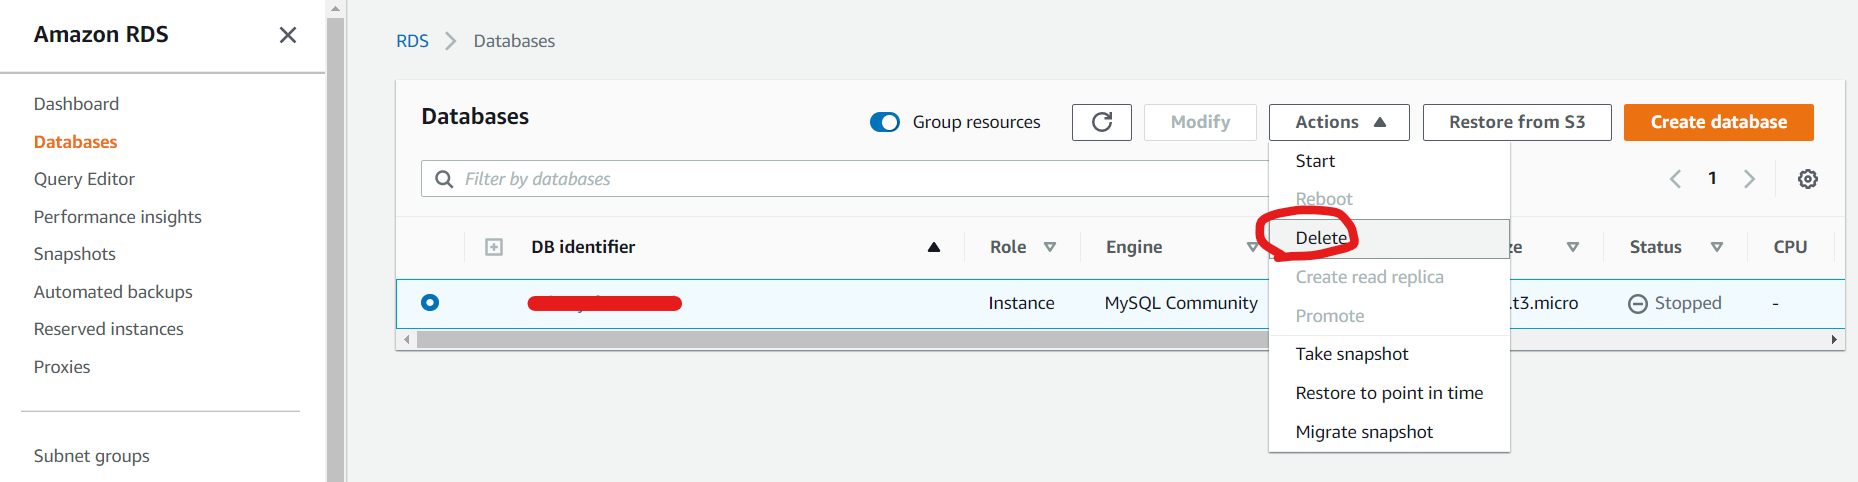This screenshot has height=482, width=1858.
Task: Click the search magnifier icon
Action: 444,179
